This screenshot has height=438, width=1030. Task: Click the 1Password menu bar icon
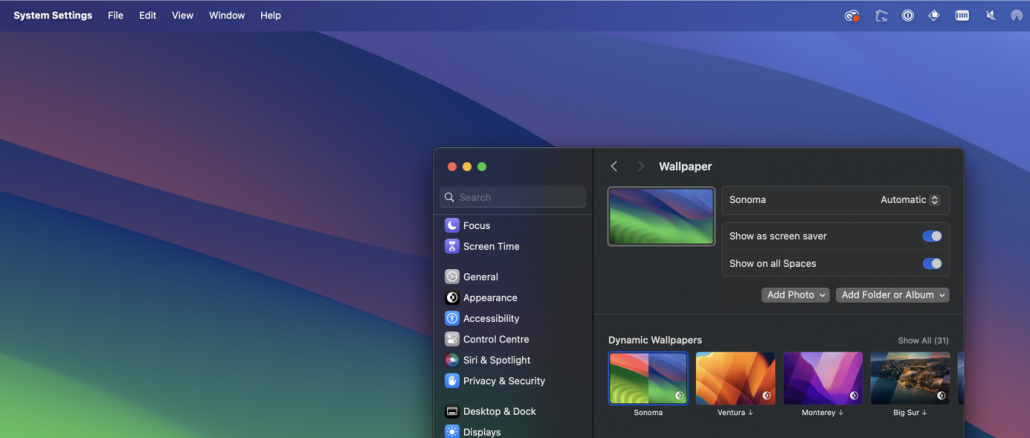908,16
